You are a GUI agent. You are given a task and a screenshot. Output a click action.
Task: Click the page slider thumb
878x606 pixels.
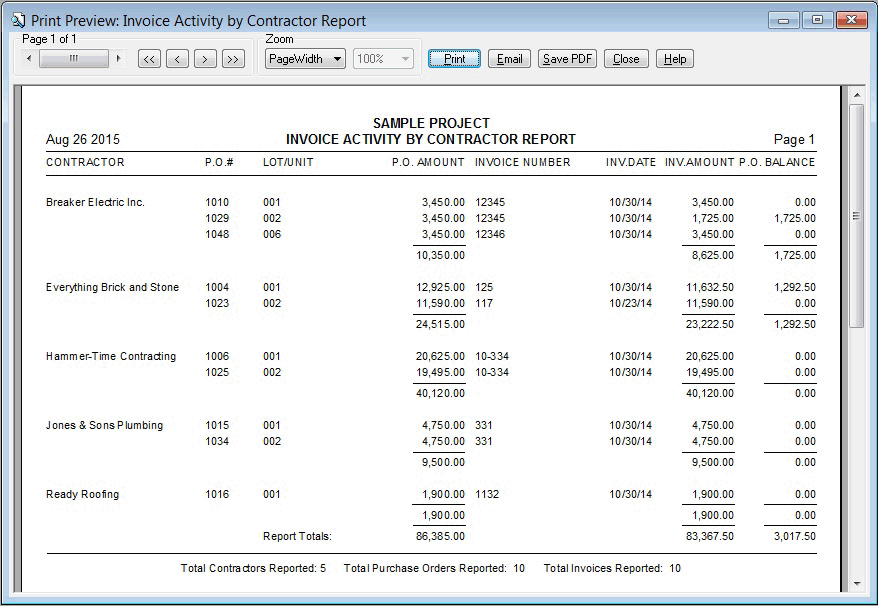pos(74,58)
